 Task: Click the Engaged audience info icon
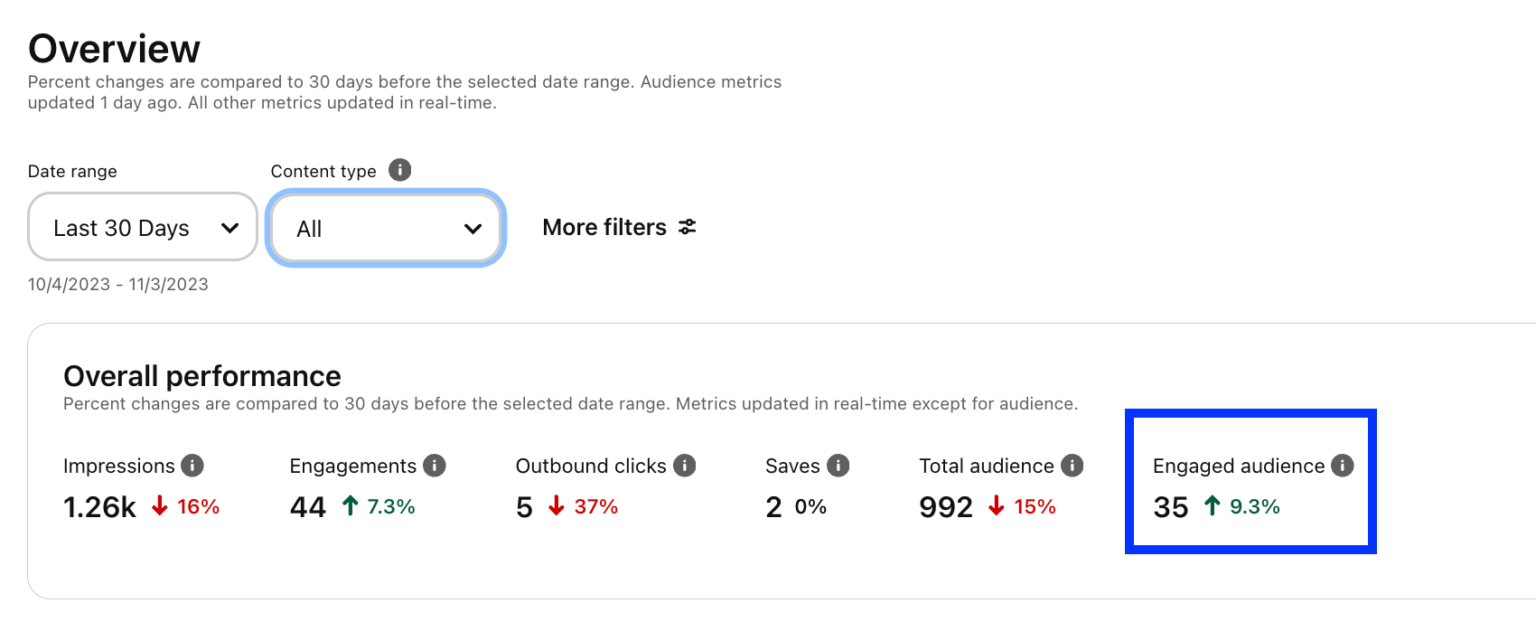click(x=1344, y=465)
